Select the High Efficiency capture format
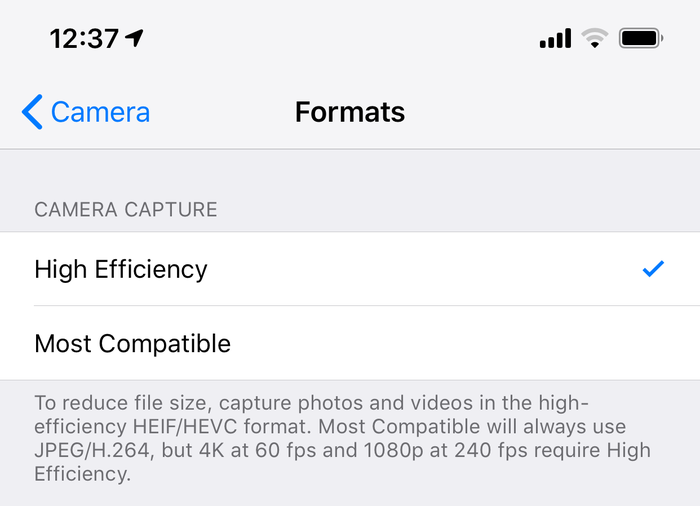Viewport: 700px width, 506px height. tap(350, 269)
